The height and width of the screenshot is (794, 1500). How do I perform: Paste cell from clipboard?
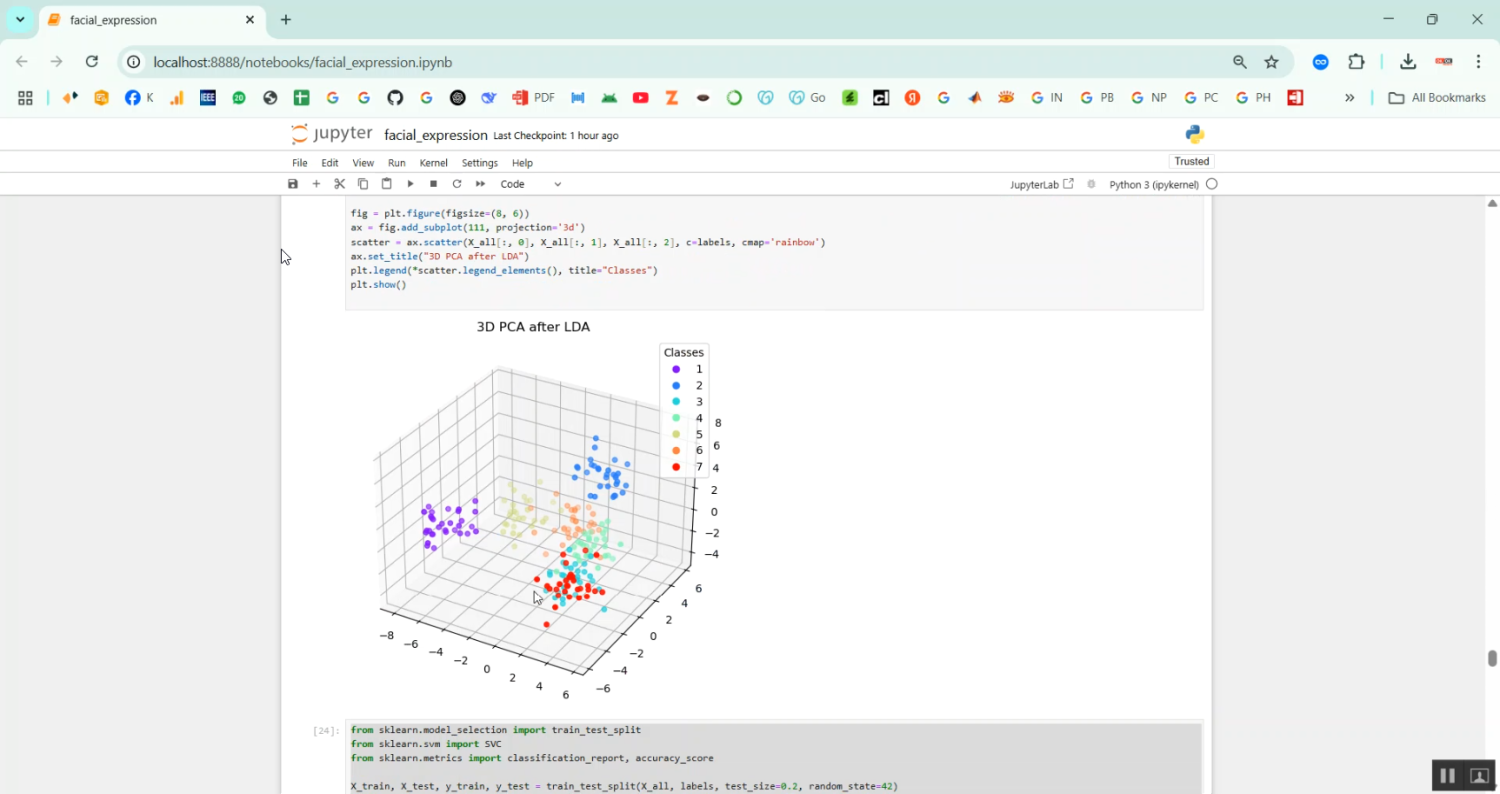click(387, 184)
